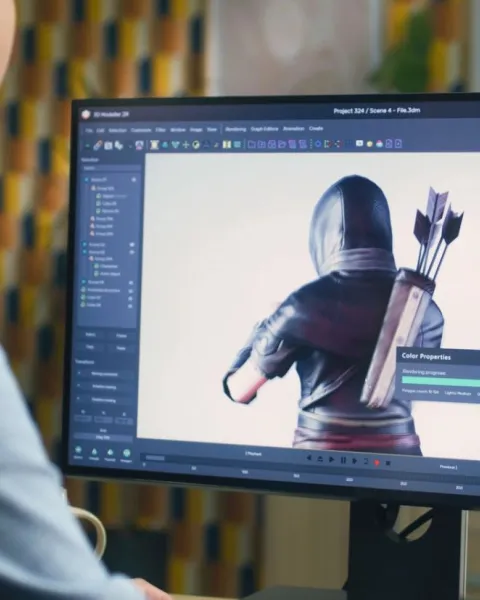
Task: Expand the first Transform section arrow
Action: coord(79,373)
